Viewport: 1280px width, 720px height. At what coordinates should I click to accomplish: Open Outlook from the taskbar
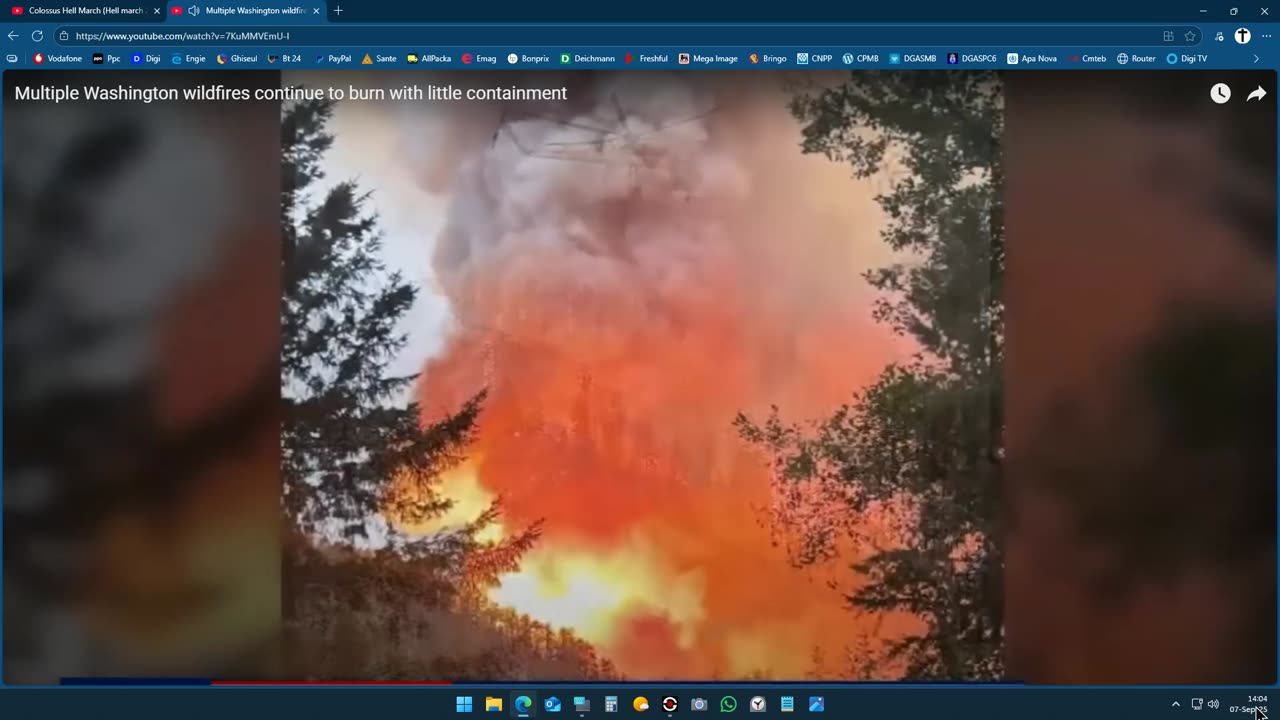click(553, 704)
